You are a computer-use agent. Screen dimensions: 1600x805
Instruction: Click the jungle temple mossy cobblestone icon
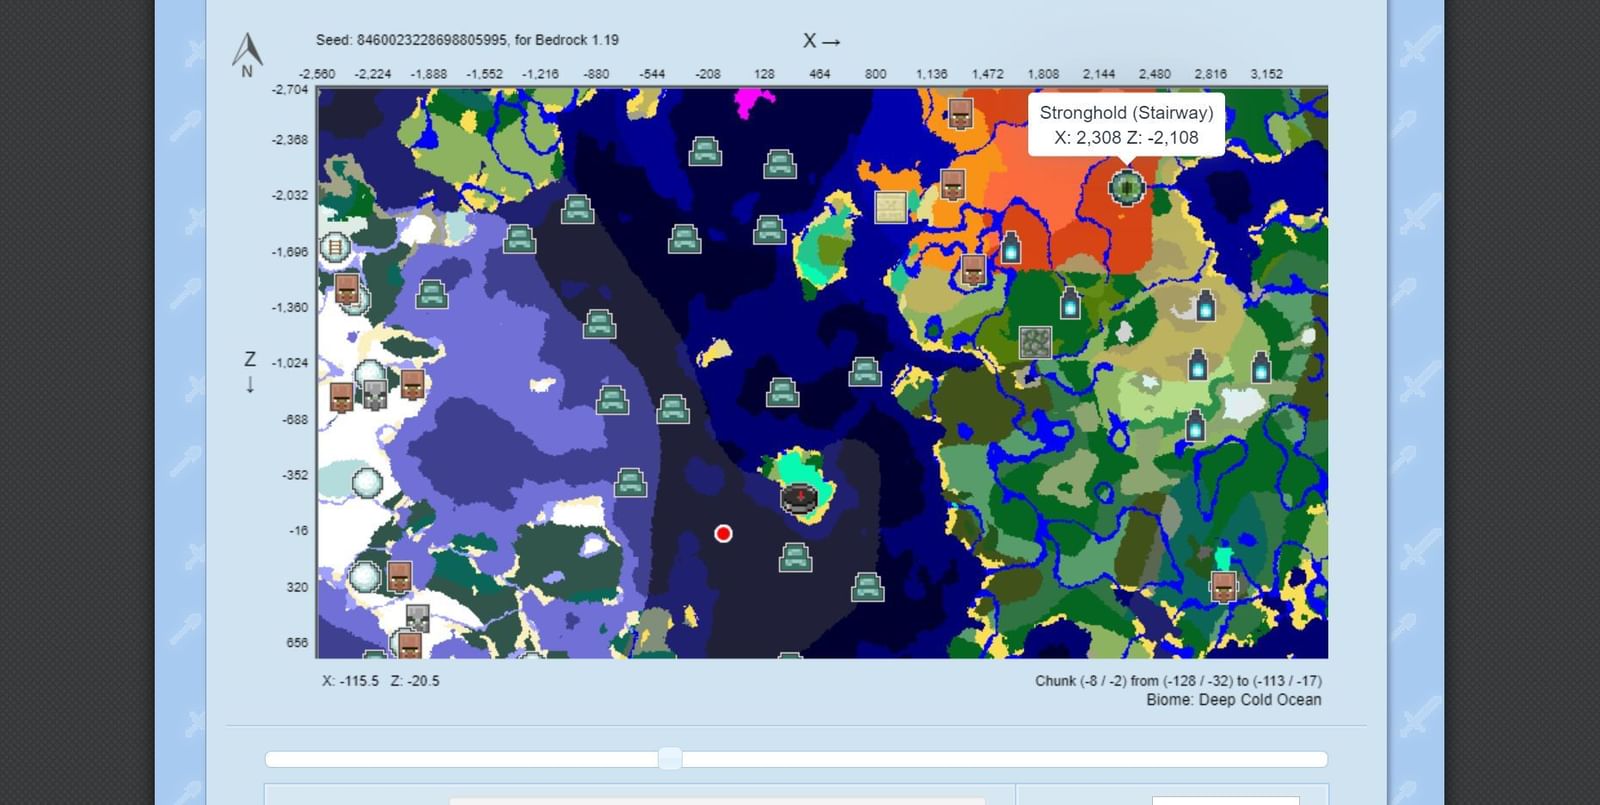1035,342
